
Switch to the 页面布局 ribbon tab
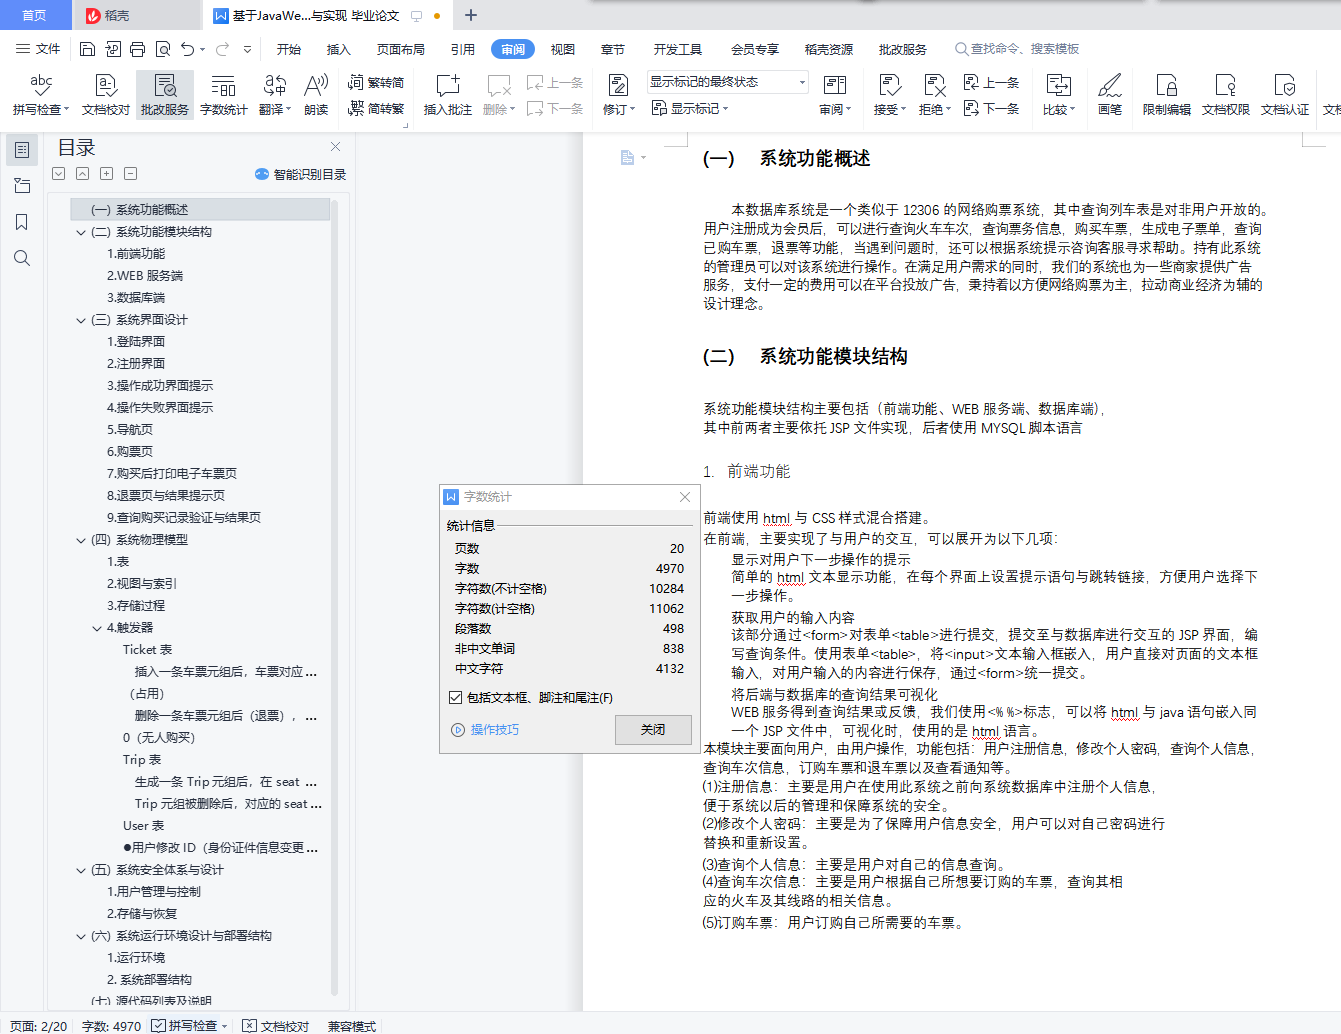click(x=401, y=49)
